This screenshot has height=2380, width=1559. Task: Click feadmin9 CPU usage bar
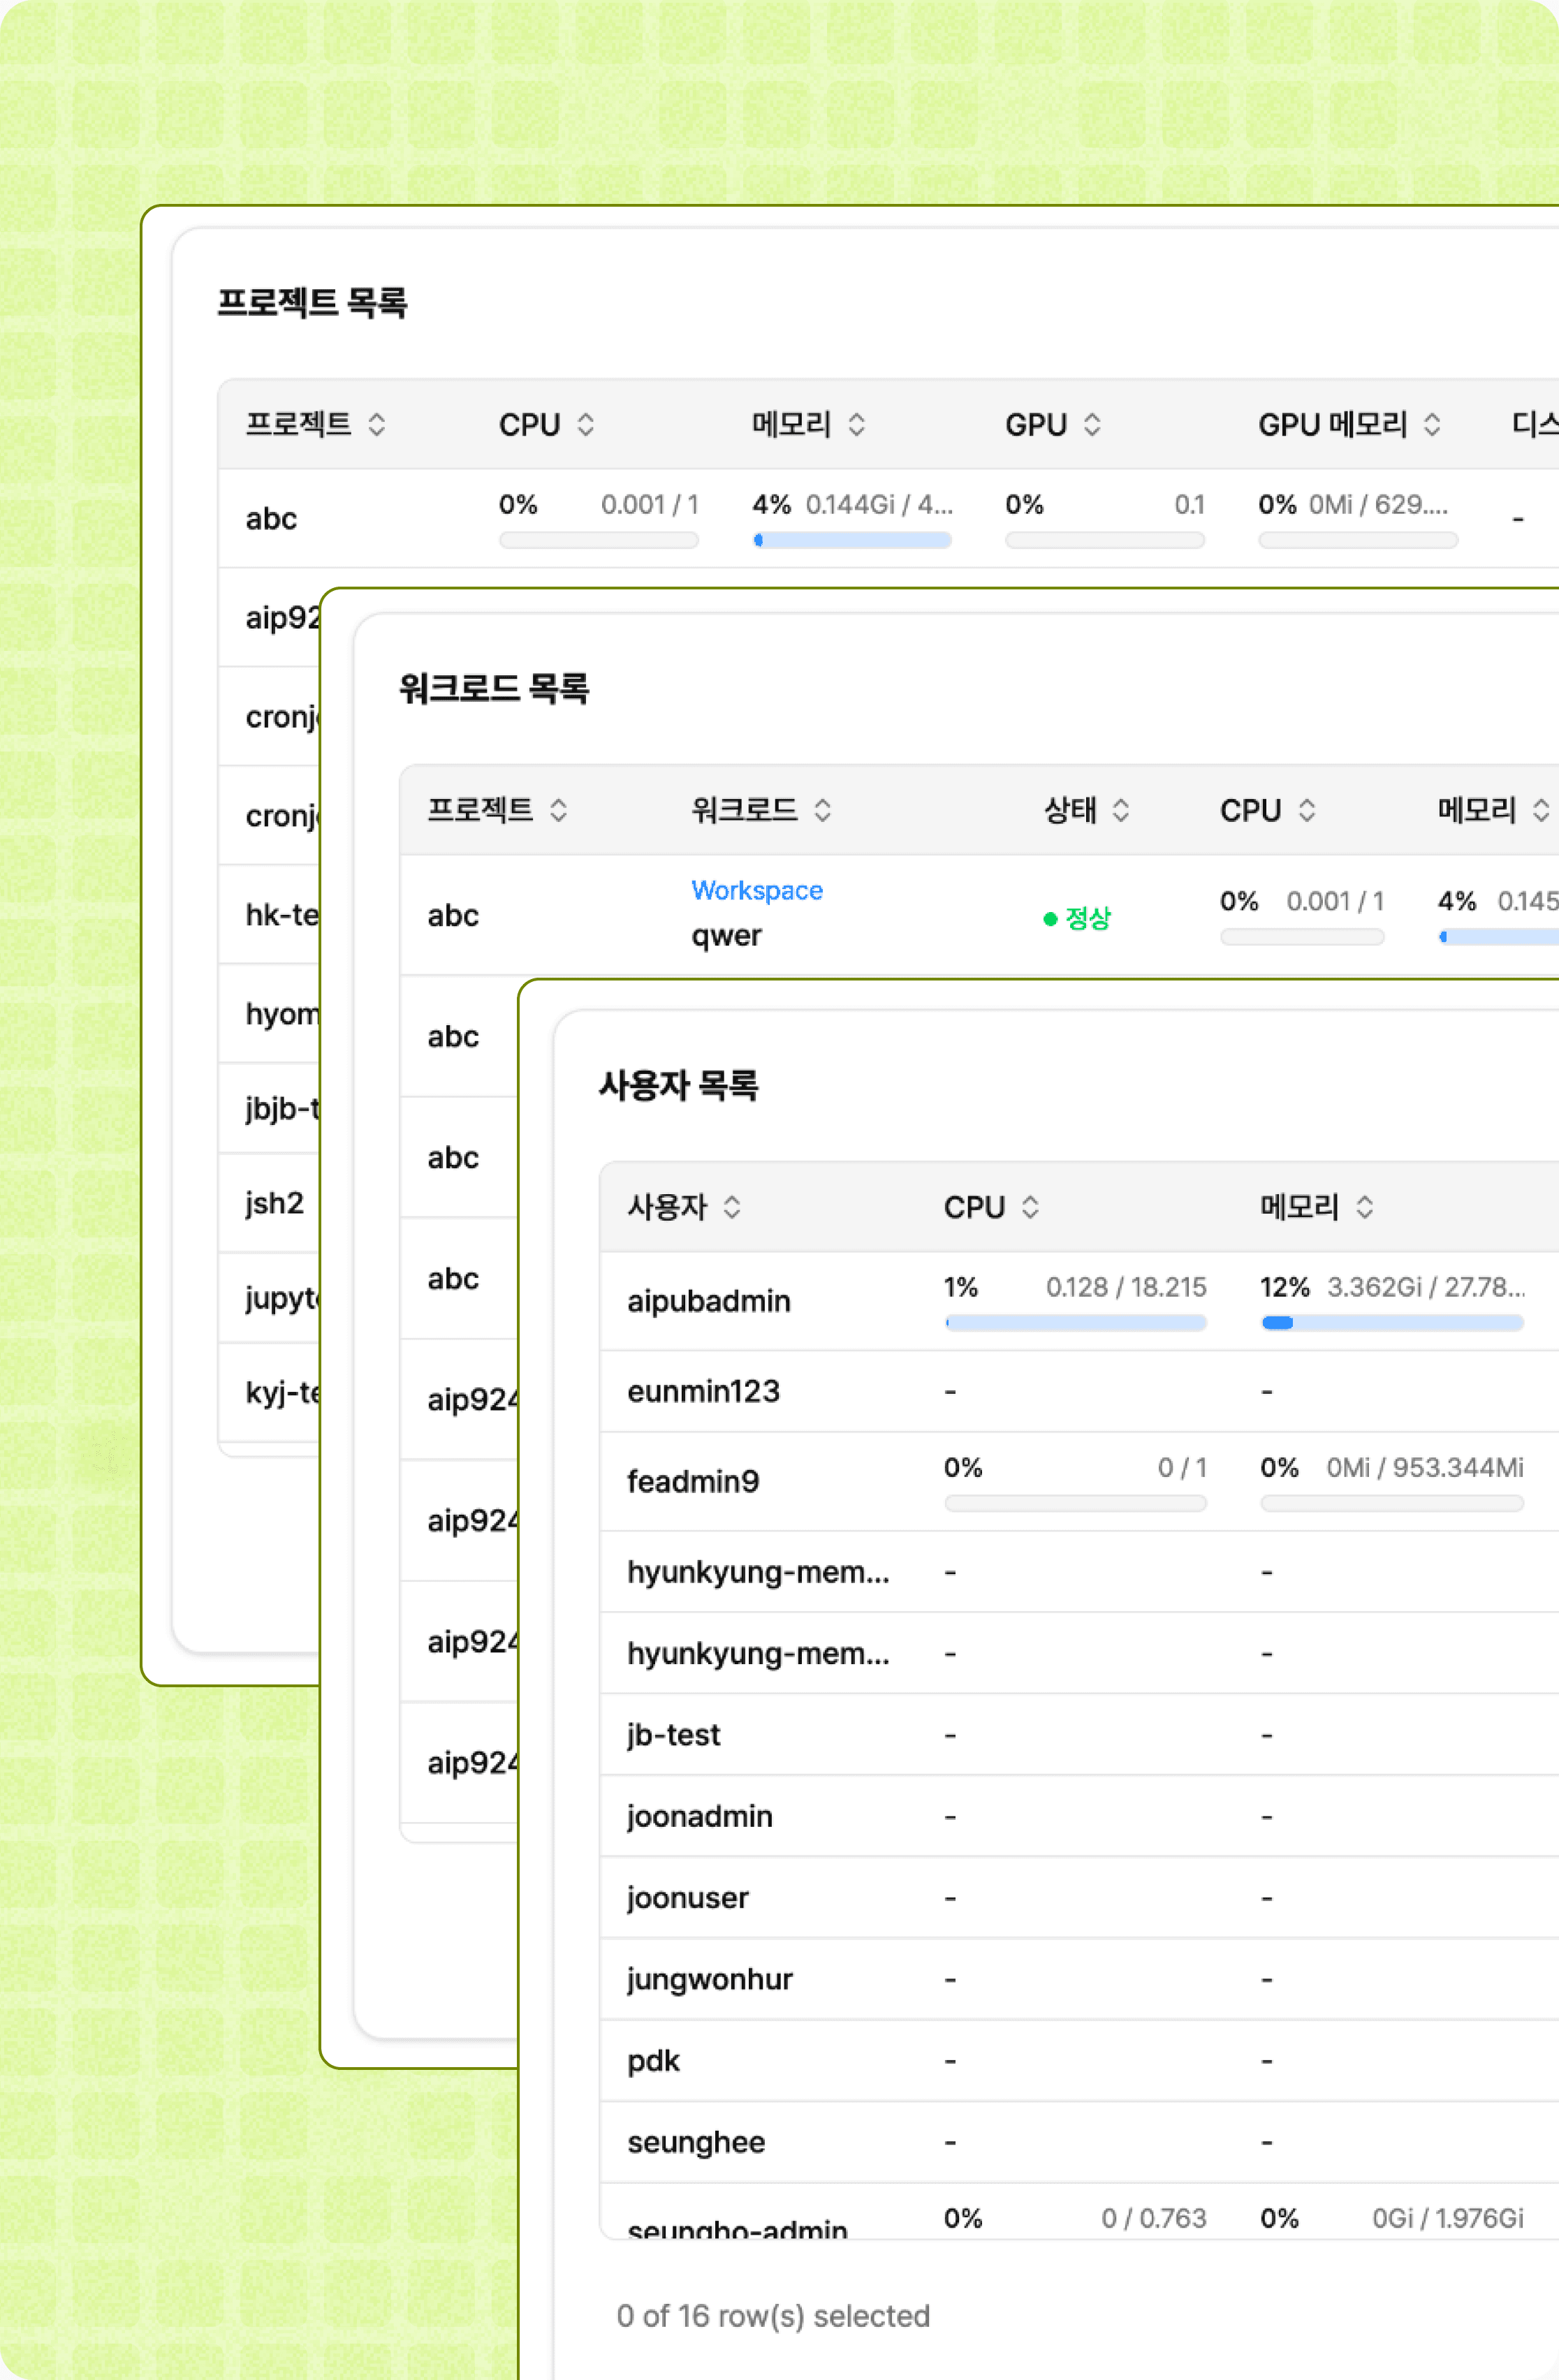[1075, 1503]
